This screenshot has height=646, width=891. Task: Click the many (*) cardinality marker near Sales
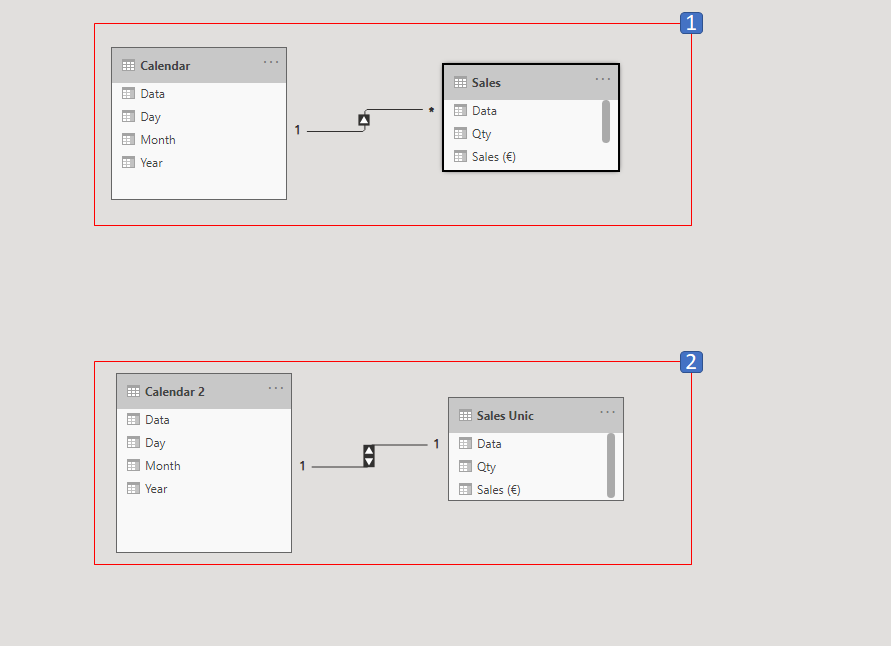click(x=431, y=111)
